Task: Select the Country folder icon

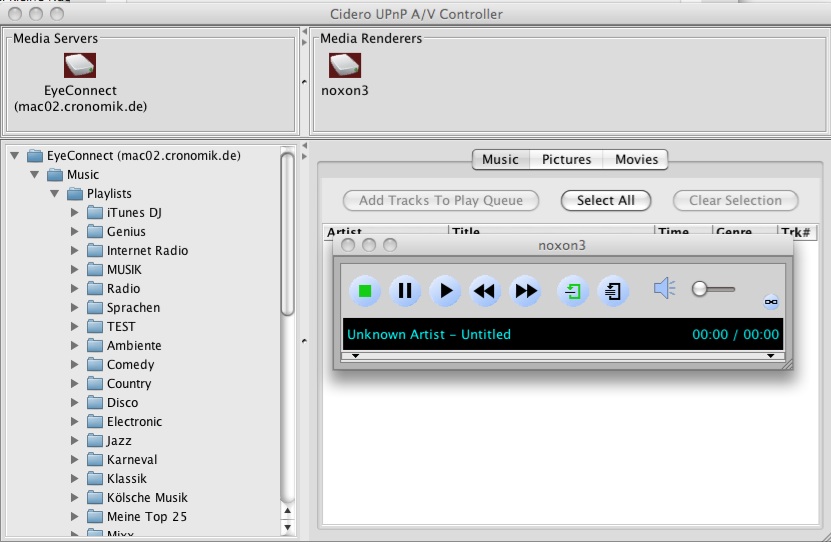Action: point(95,384)
